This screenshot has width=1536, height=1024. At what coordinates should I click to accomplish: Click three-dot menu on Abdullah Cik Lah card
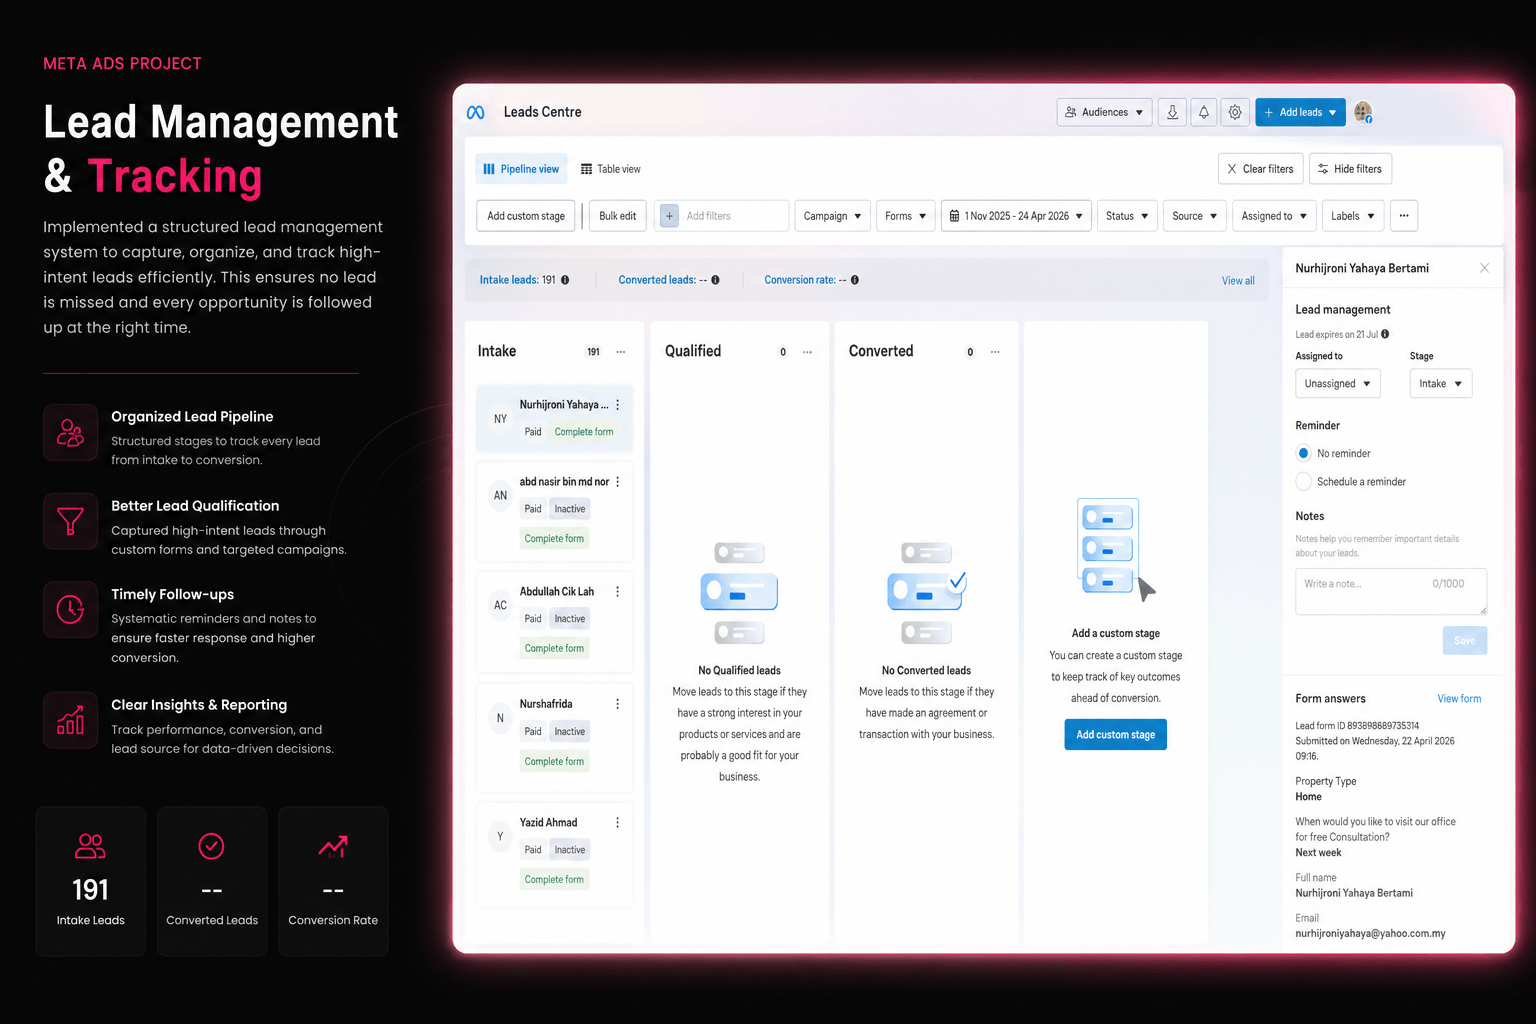point(617,592)
